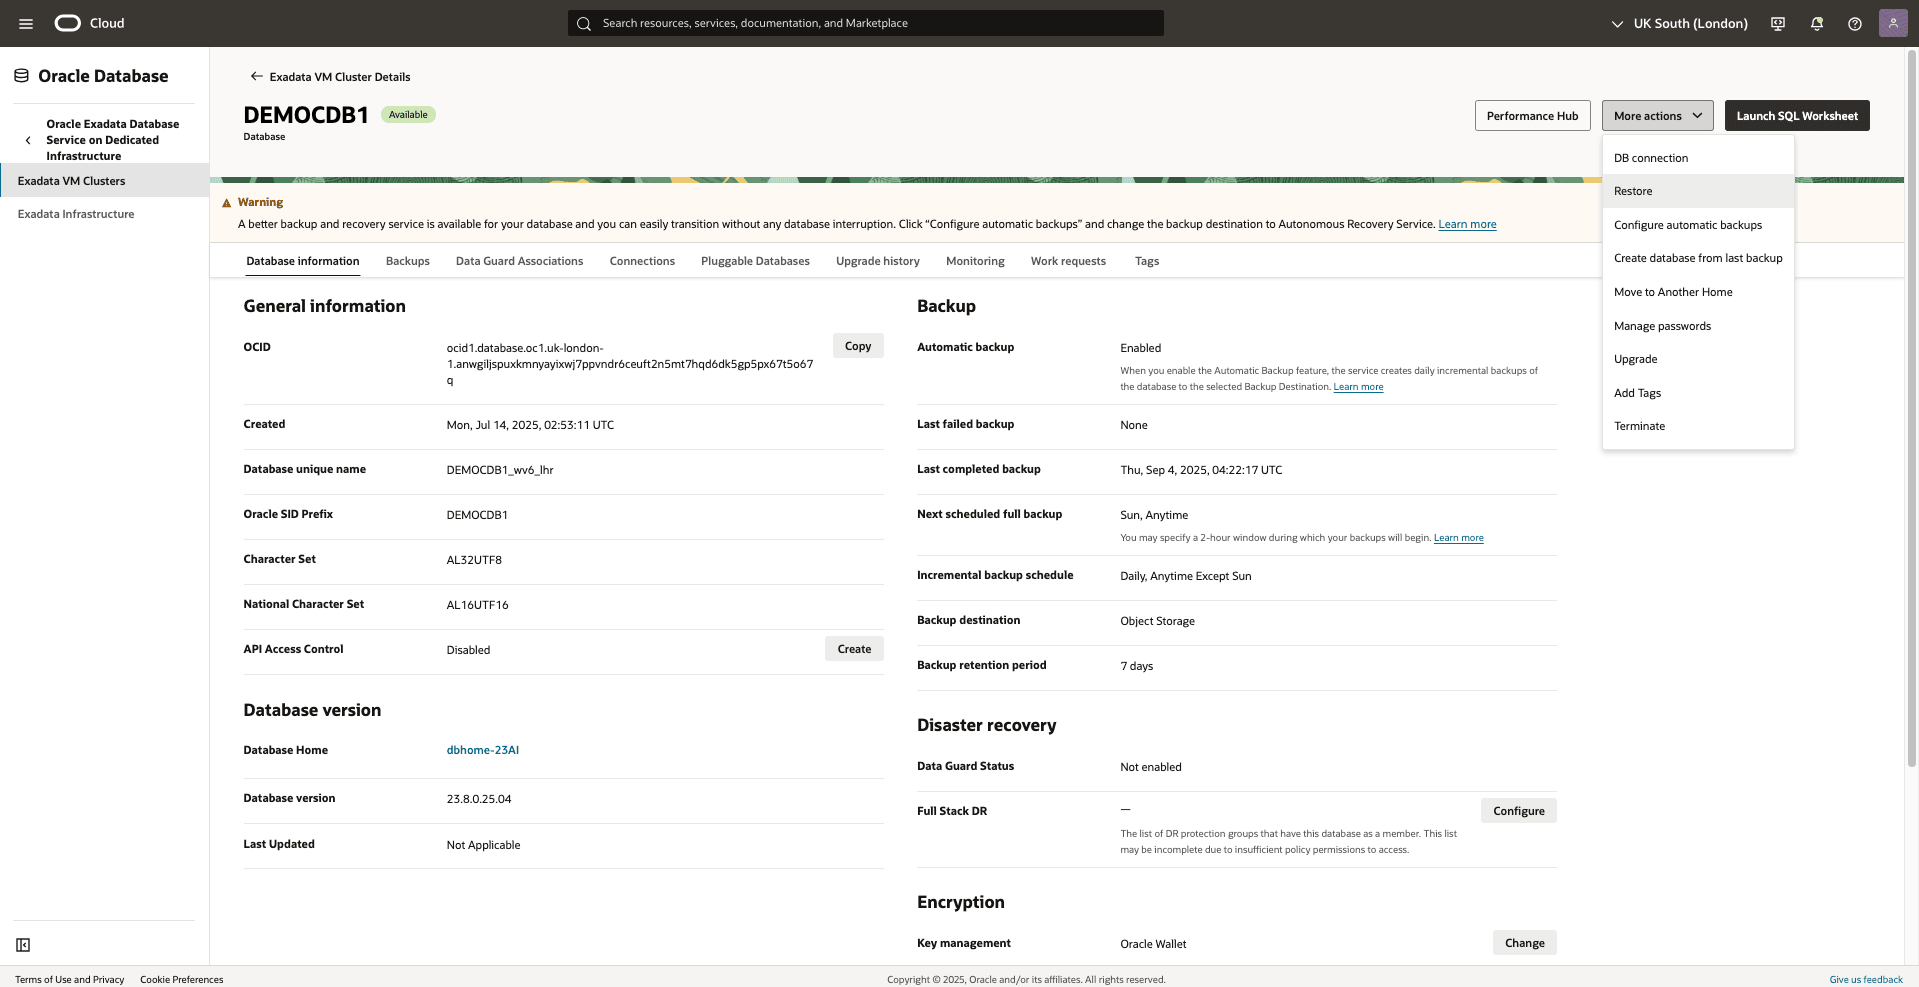The width and height of the screenshot is (1919, 987).
Task: Click the 23.8.0.25.04 database version value
Action: pyautogui.click(x=479, y=799)
